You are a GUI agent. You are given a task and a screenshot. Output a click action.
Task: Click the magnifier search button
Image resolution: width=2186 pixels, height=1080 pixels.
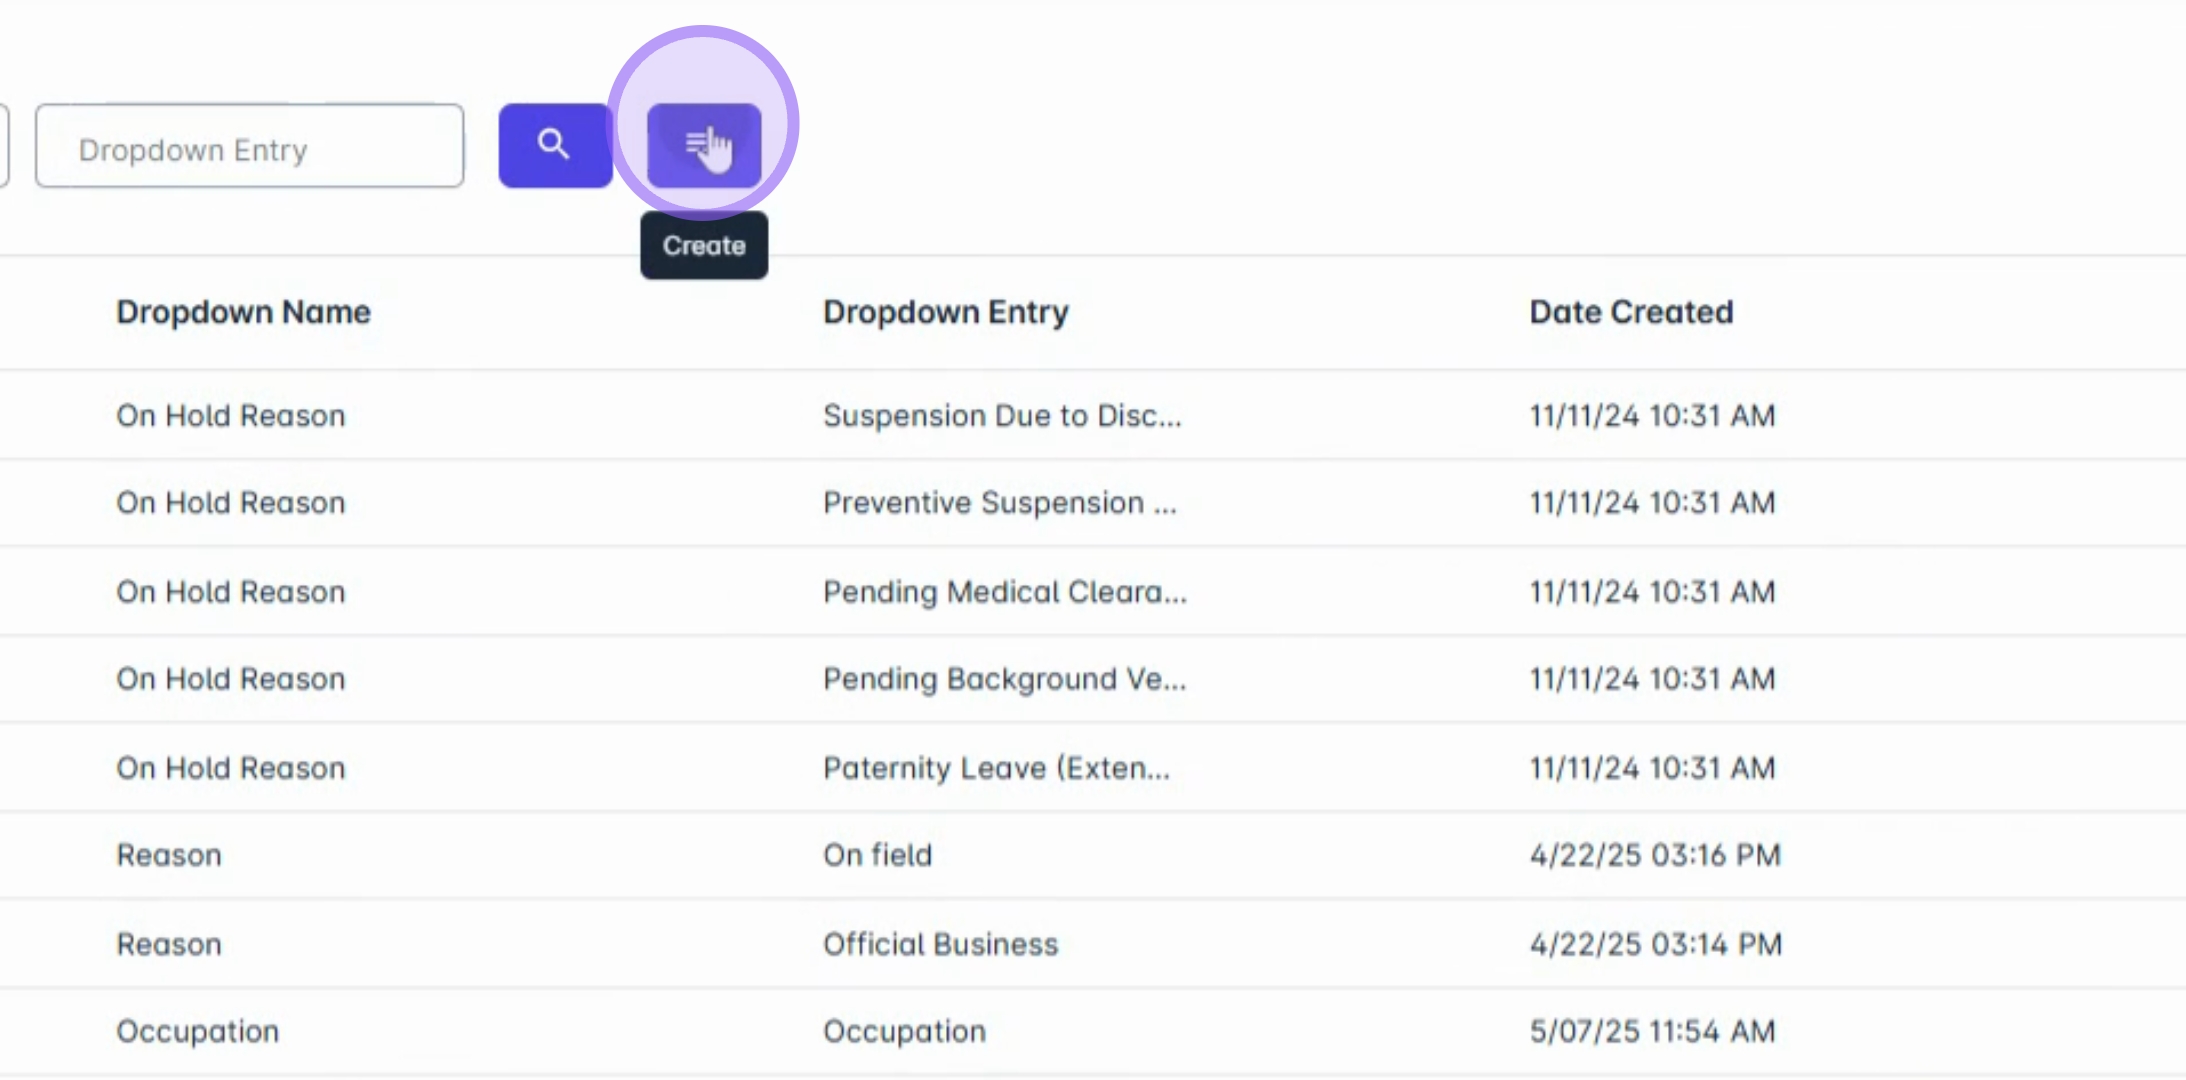[555, 145]
